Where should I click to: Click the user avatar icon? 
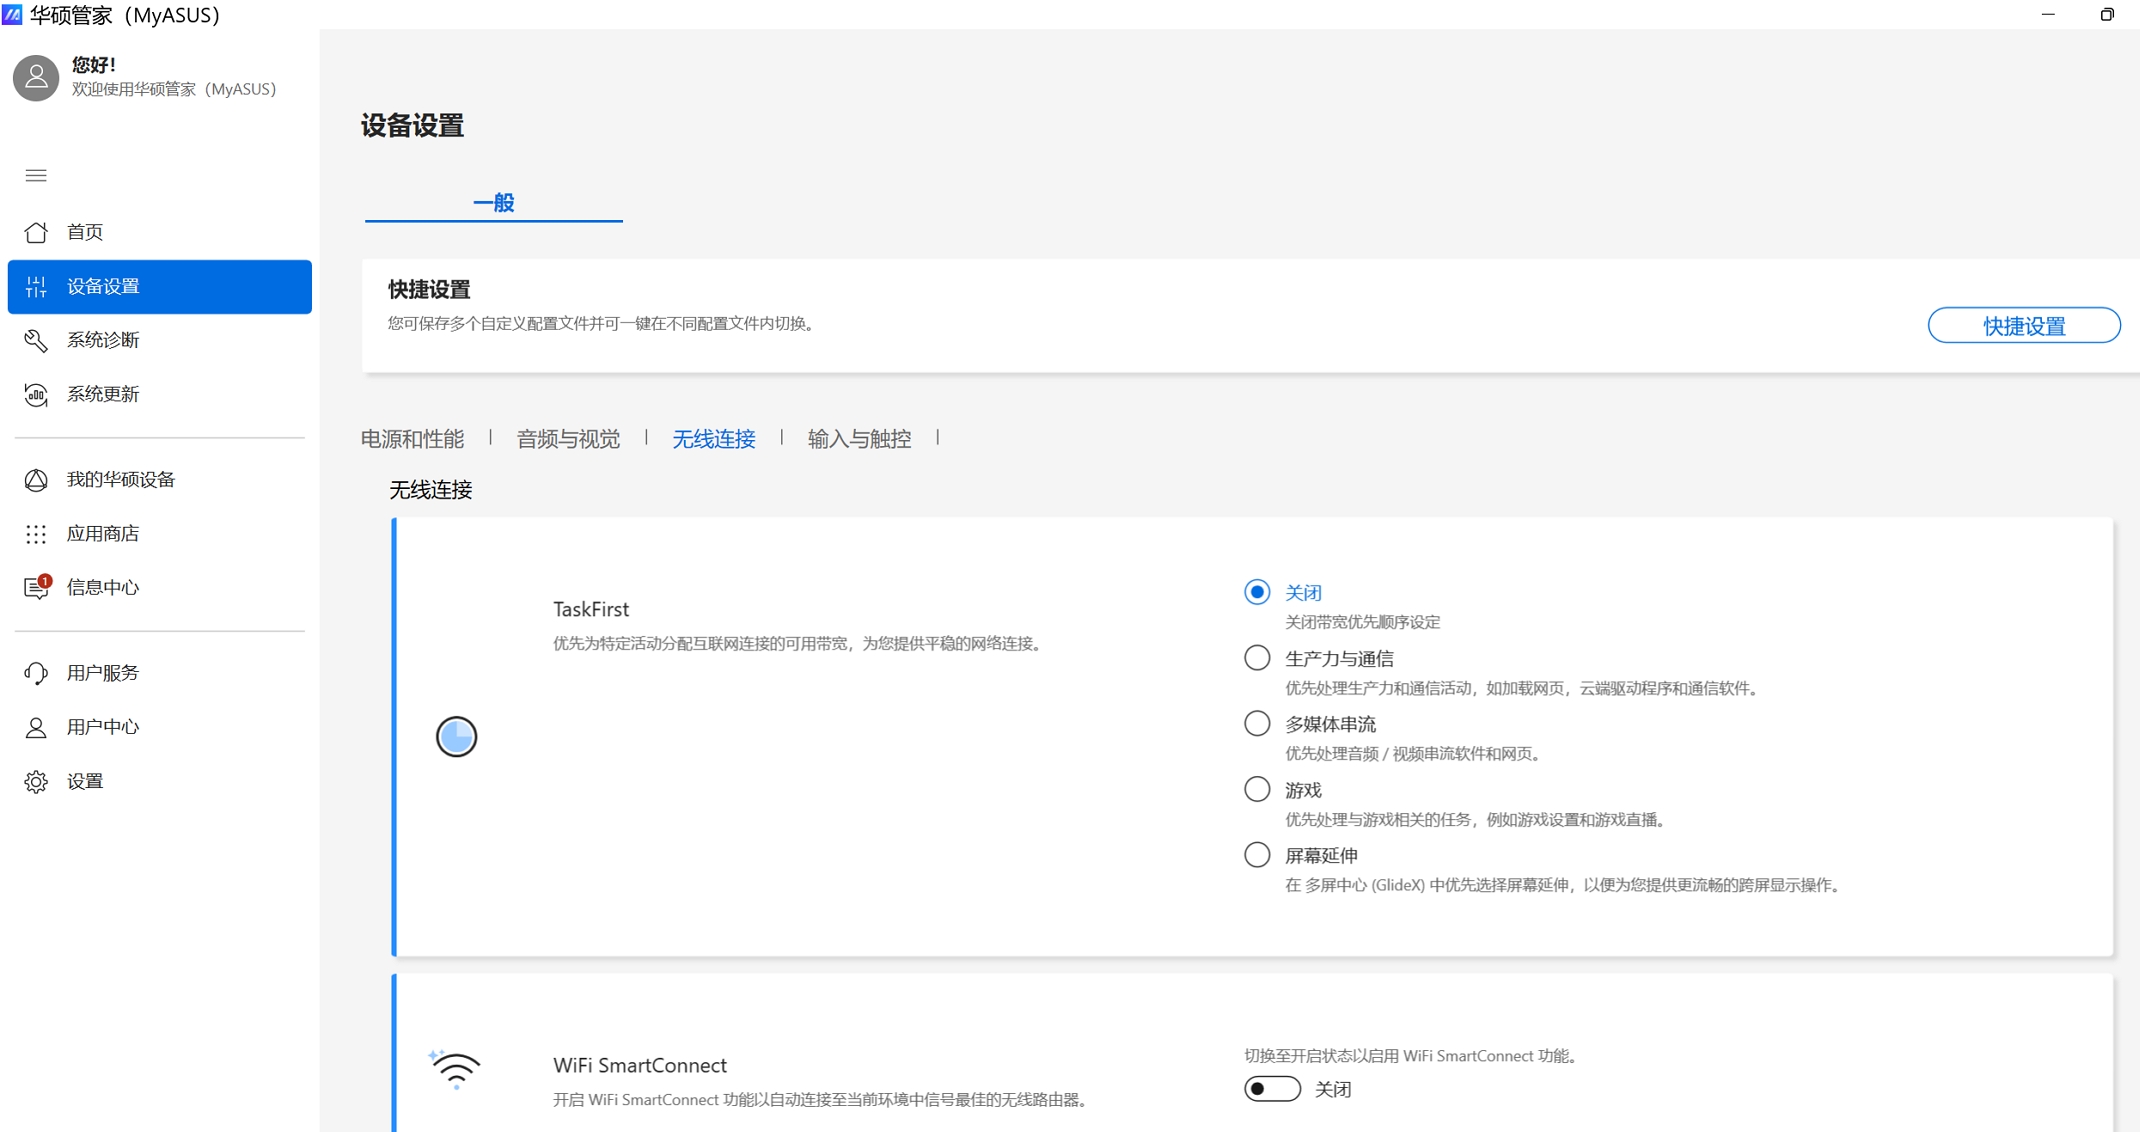tap(36, 77)
